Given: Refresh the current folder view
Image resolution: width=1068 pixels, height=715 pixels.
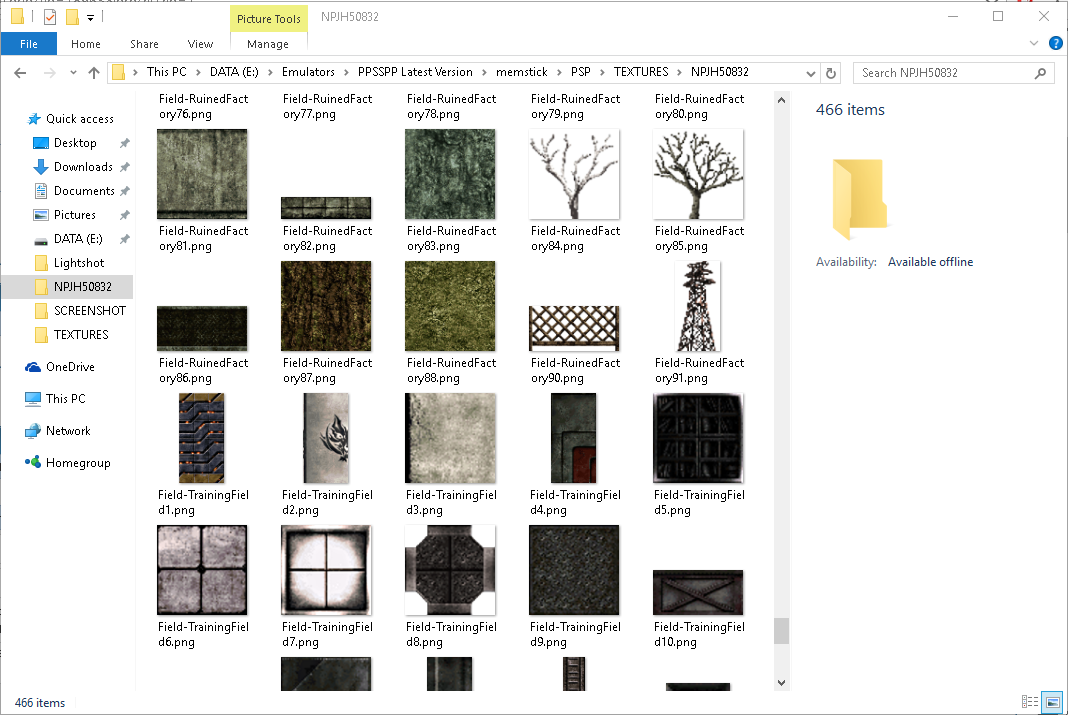Looking at the screenshot, I should pos(831,73).
